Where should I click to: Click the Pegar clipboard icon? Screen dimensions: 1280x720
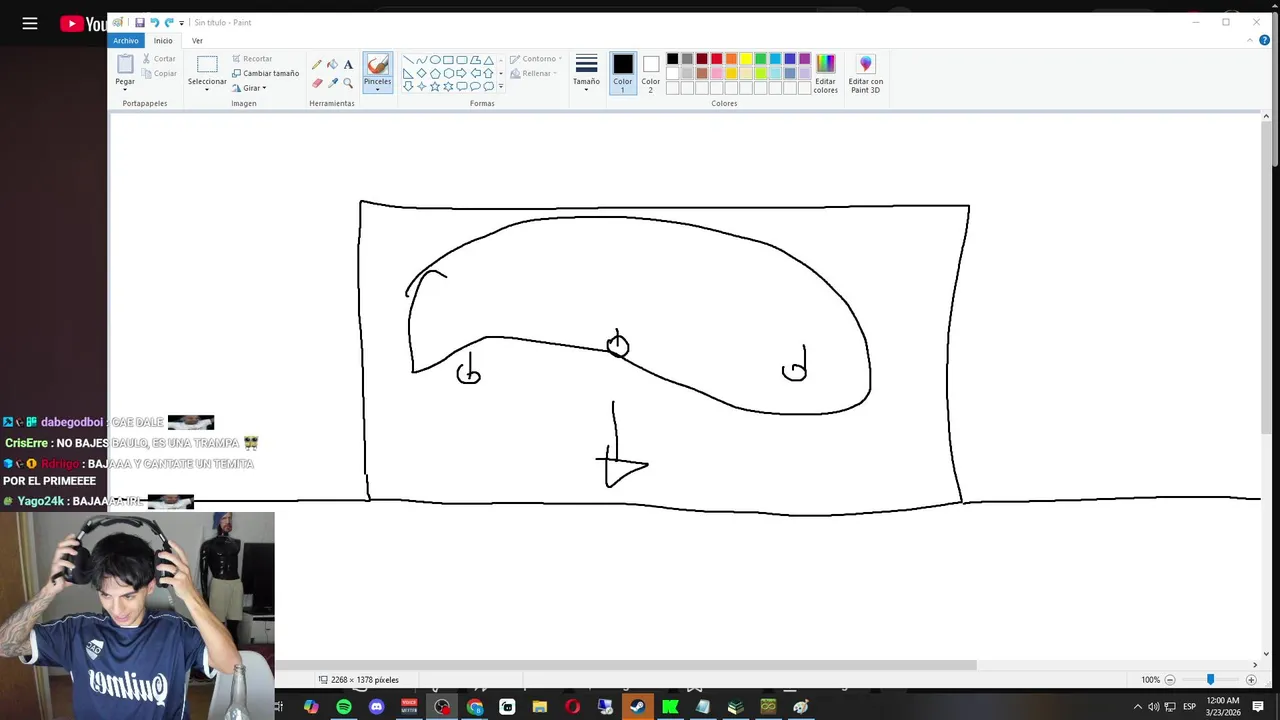[125, 64]
